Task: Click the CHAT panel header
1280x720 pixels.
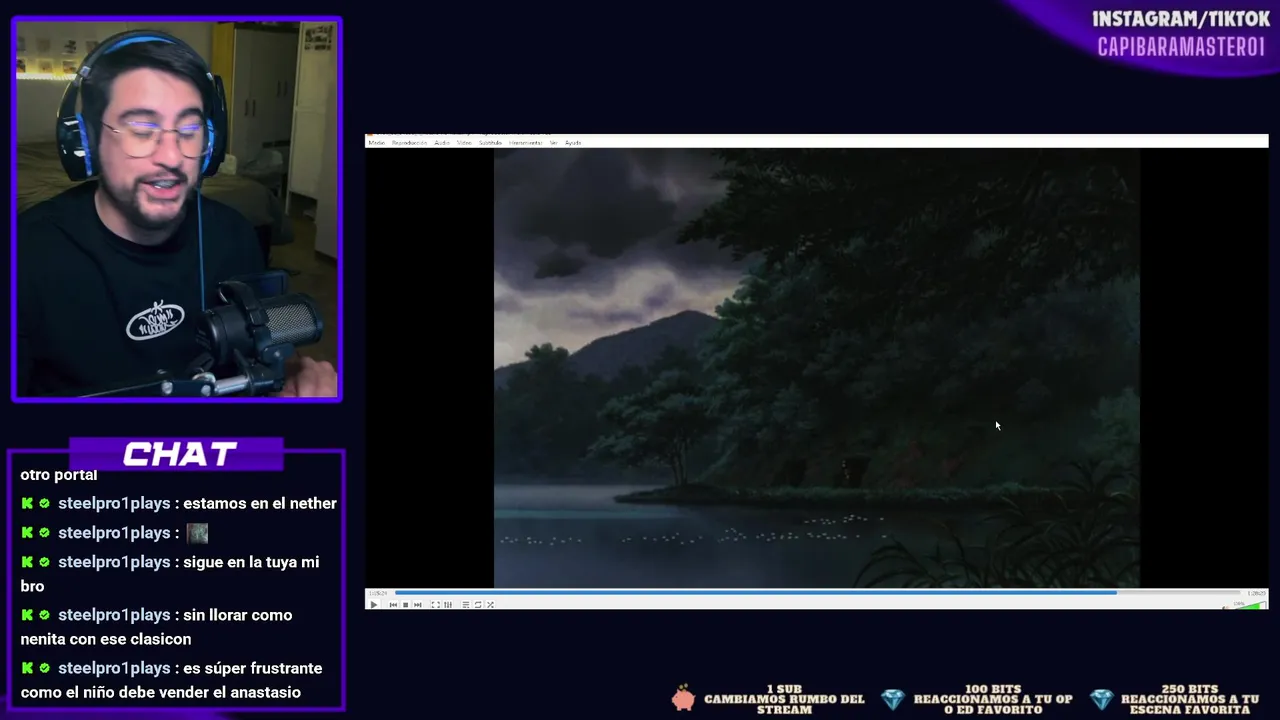Action: coord(178,455)
